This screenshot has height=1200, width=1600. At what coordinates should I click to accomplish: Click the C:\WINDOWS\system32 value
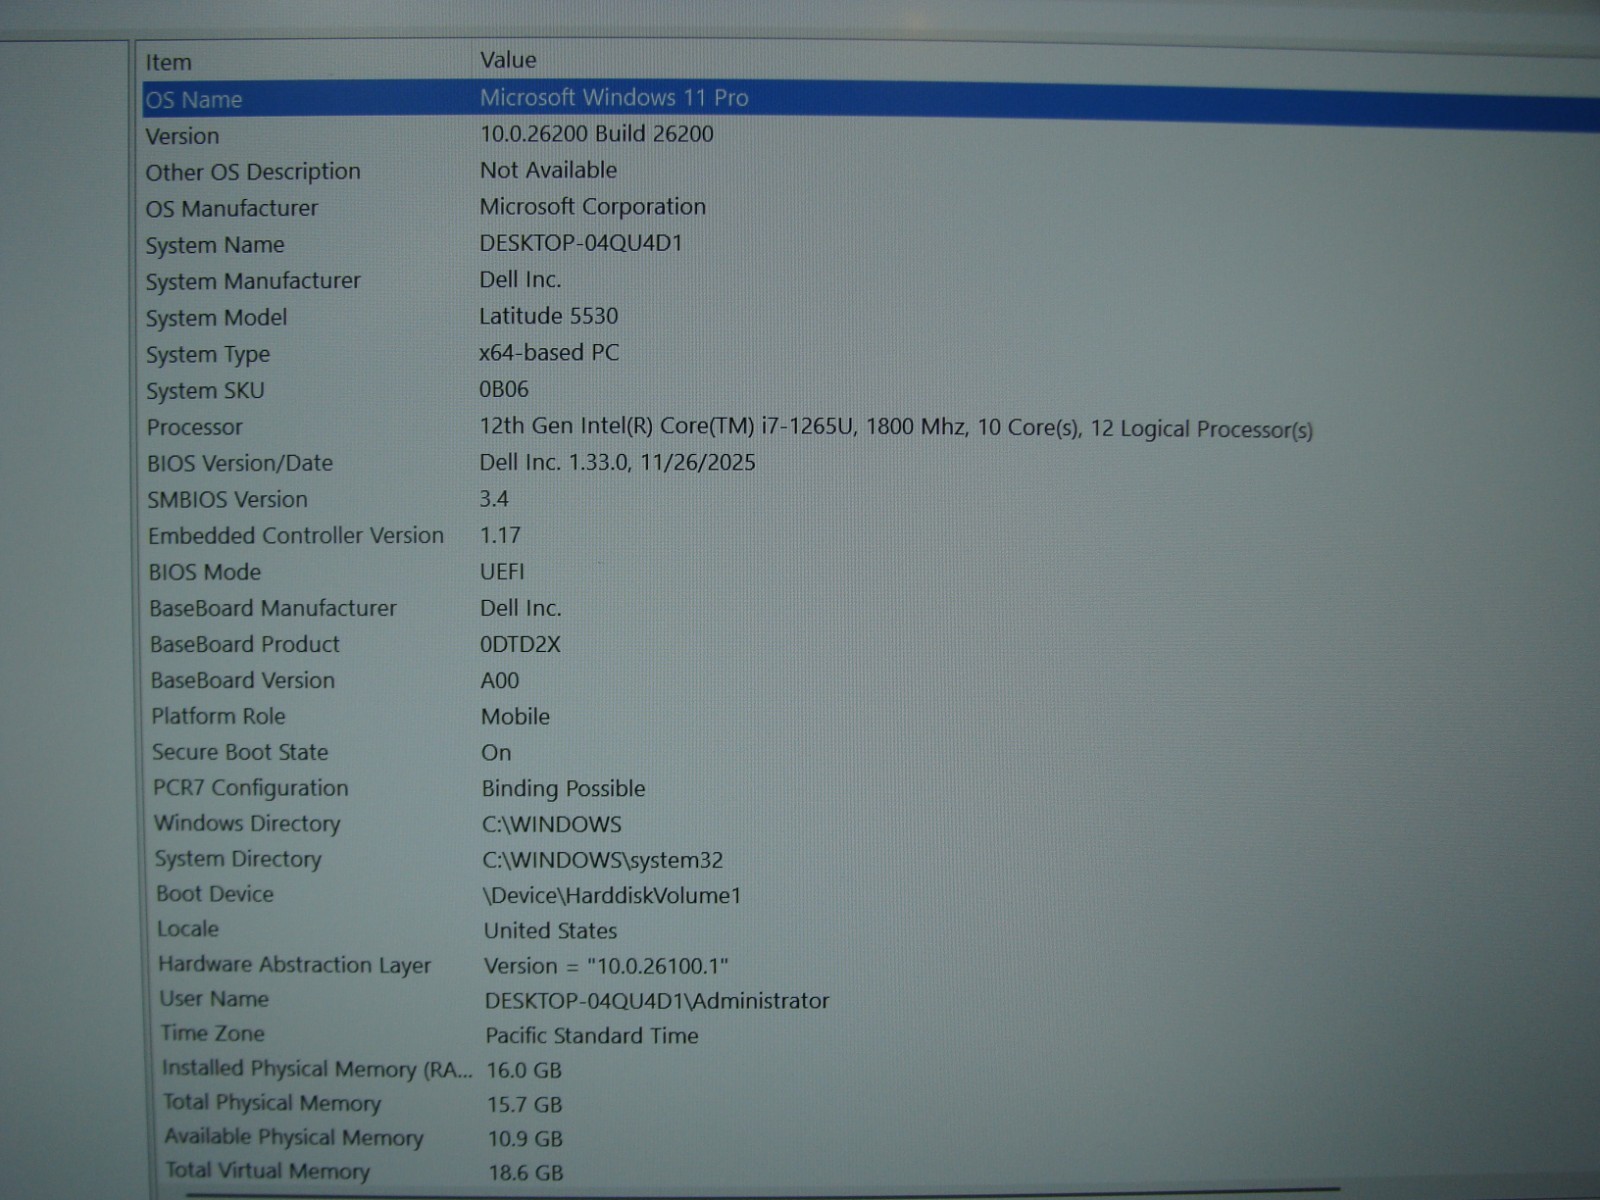pos(603,860)
